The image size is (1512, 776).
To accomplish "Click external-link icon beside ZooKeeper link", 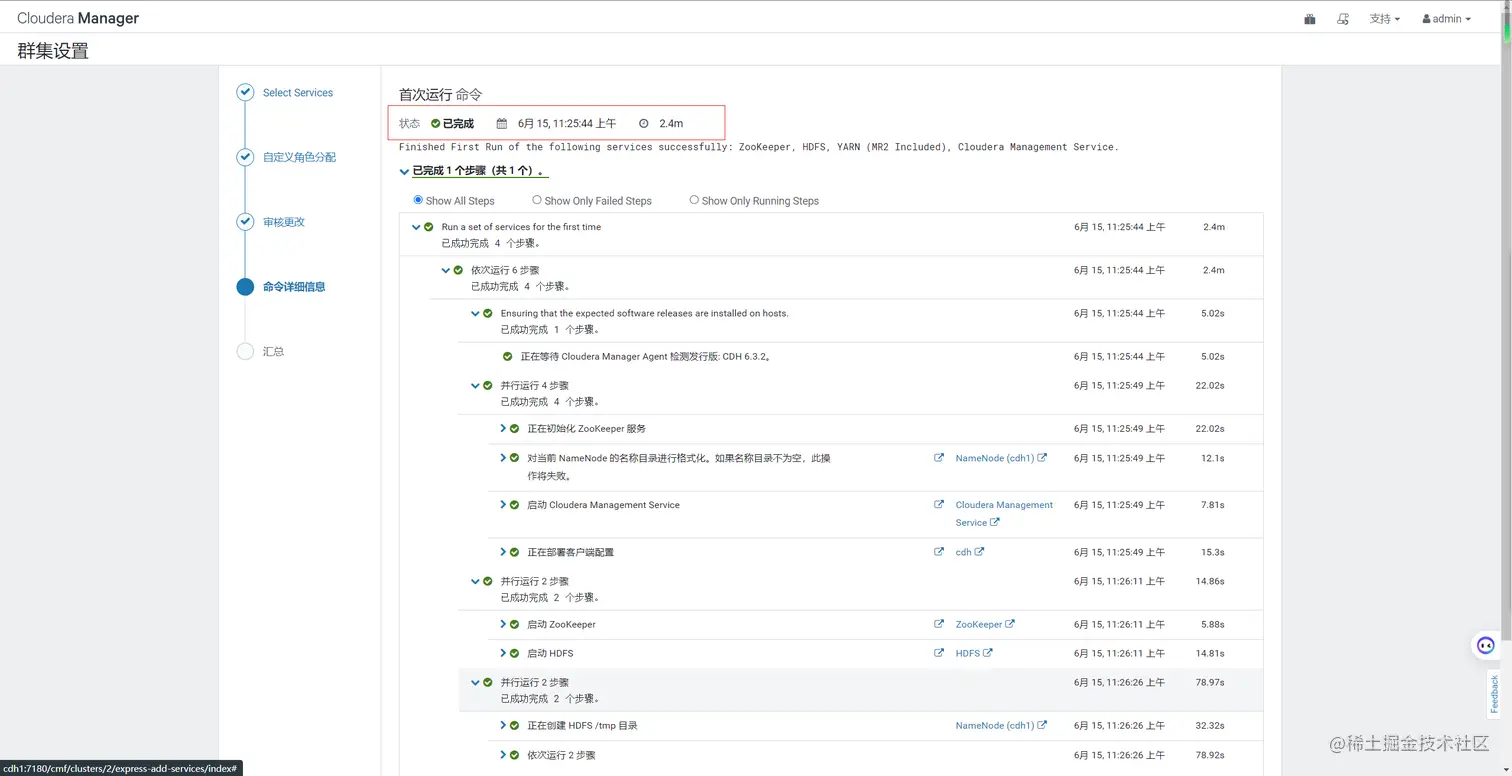I will click(x=1010, y=624).
